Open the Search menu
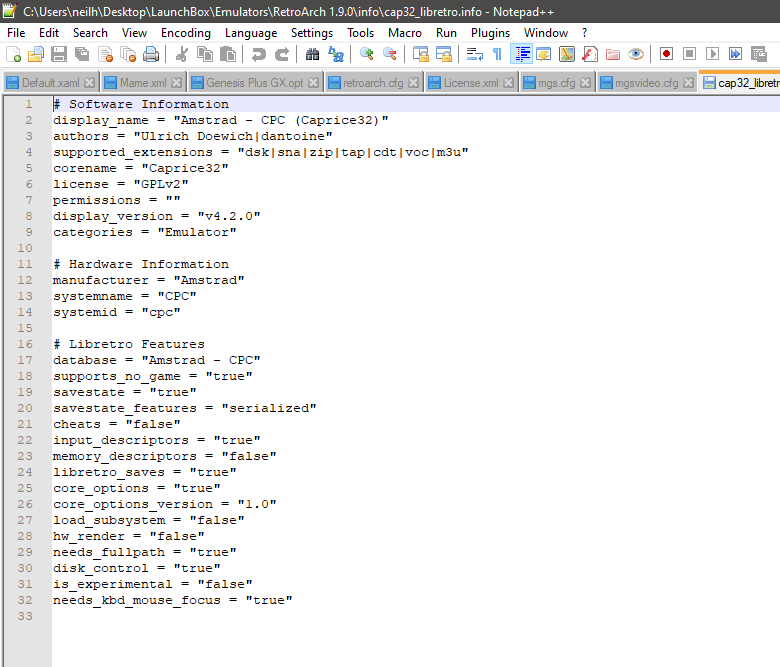780x667 pixels. [x=90, y=33]
